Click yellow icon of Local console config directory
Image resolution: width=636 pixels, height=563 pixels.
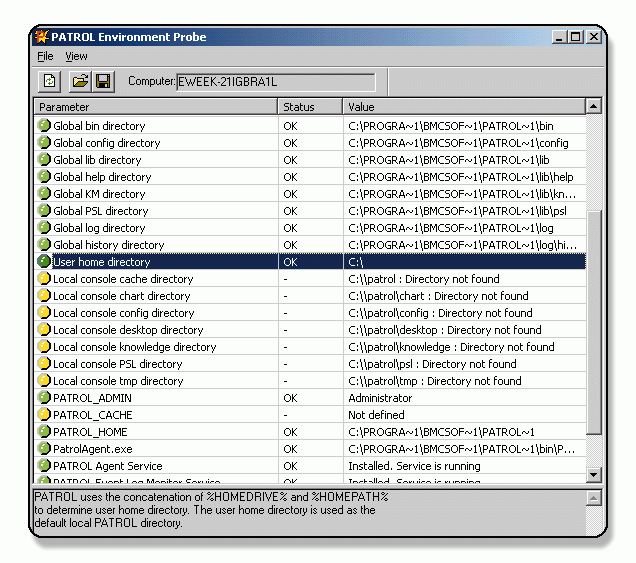(43, 312)
